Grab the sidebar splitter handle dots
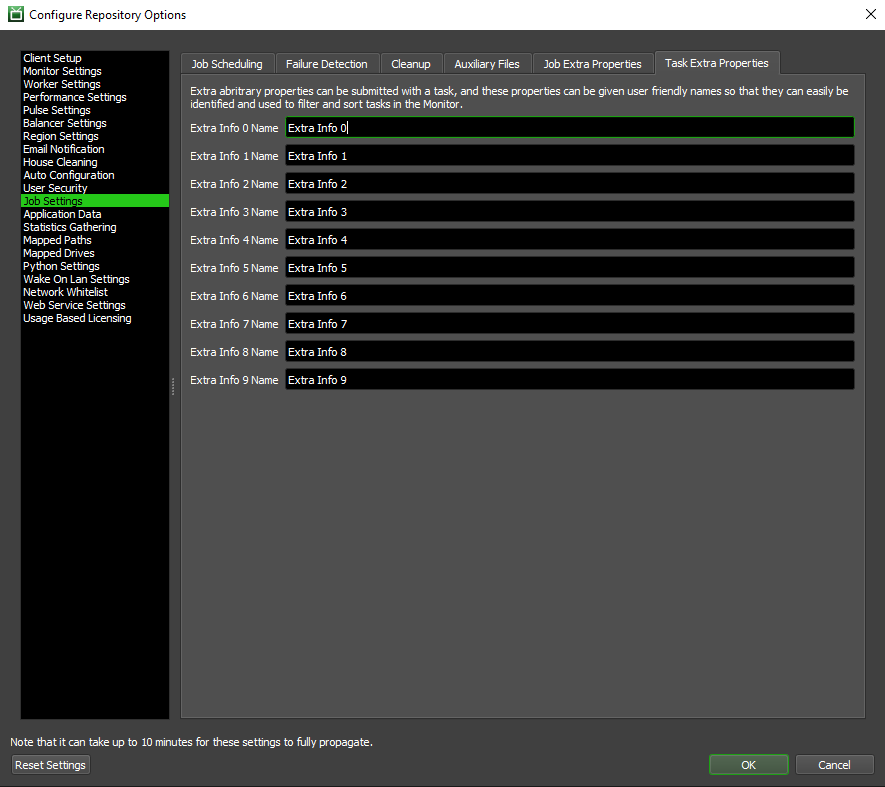This screenshot has height=787, width=885. point(173,386)
